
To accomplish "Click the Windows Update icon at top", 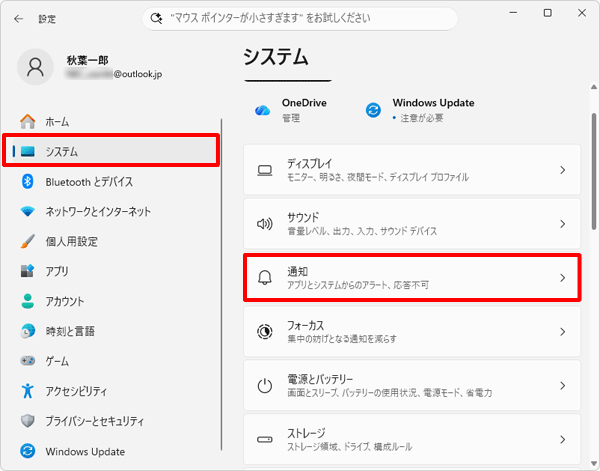I will pos(373,110).
